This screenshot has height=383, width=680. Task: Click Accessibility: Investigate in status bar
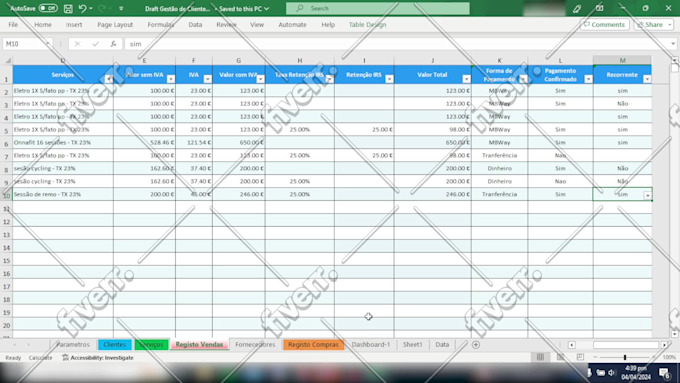pos(98,358)
